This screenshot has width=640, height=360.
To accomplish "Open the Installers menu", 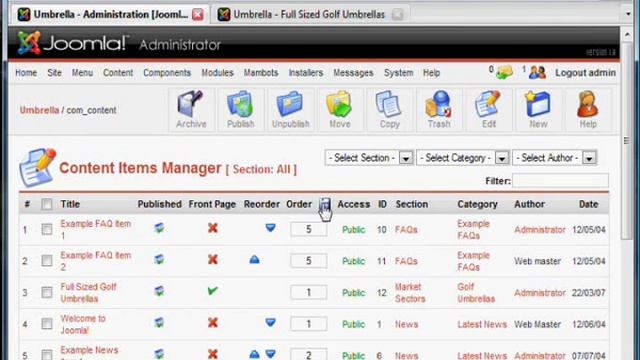I will click(306, 73).
